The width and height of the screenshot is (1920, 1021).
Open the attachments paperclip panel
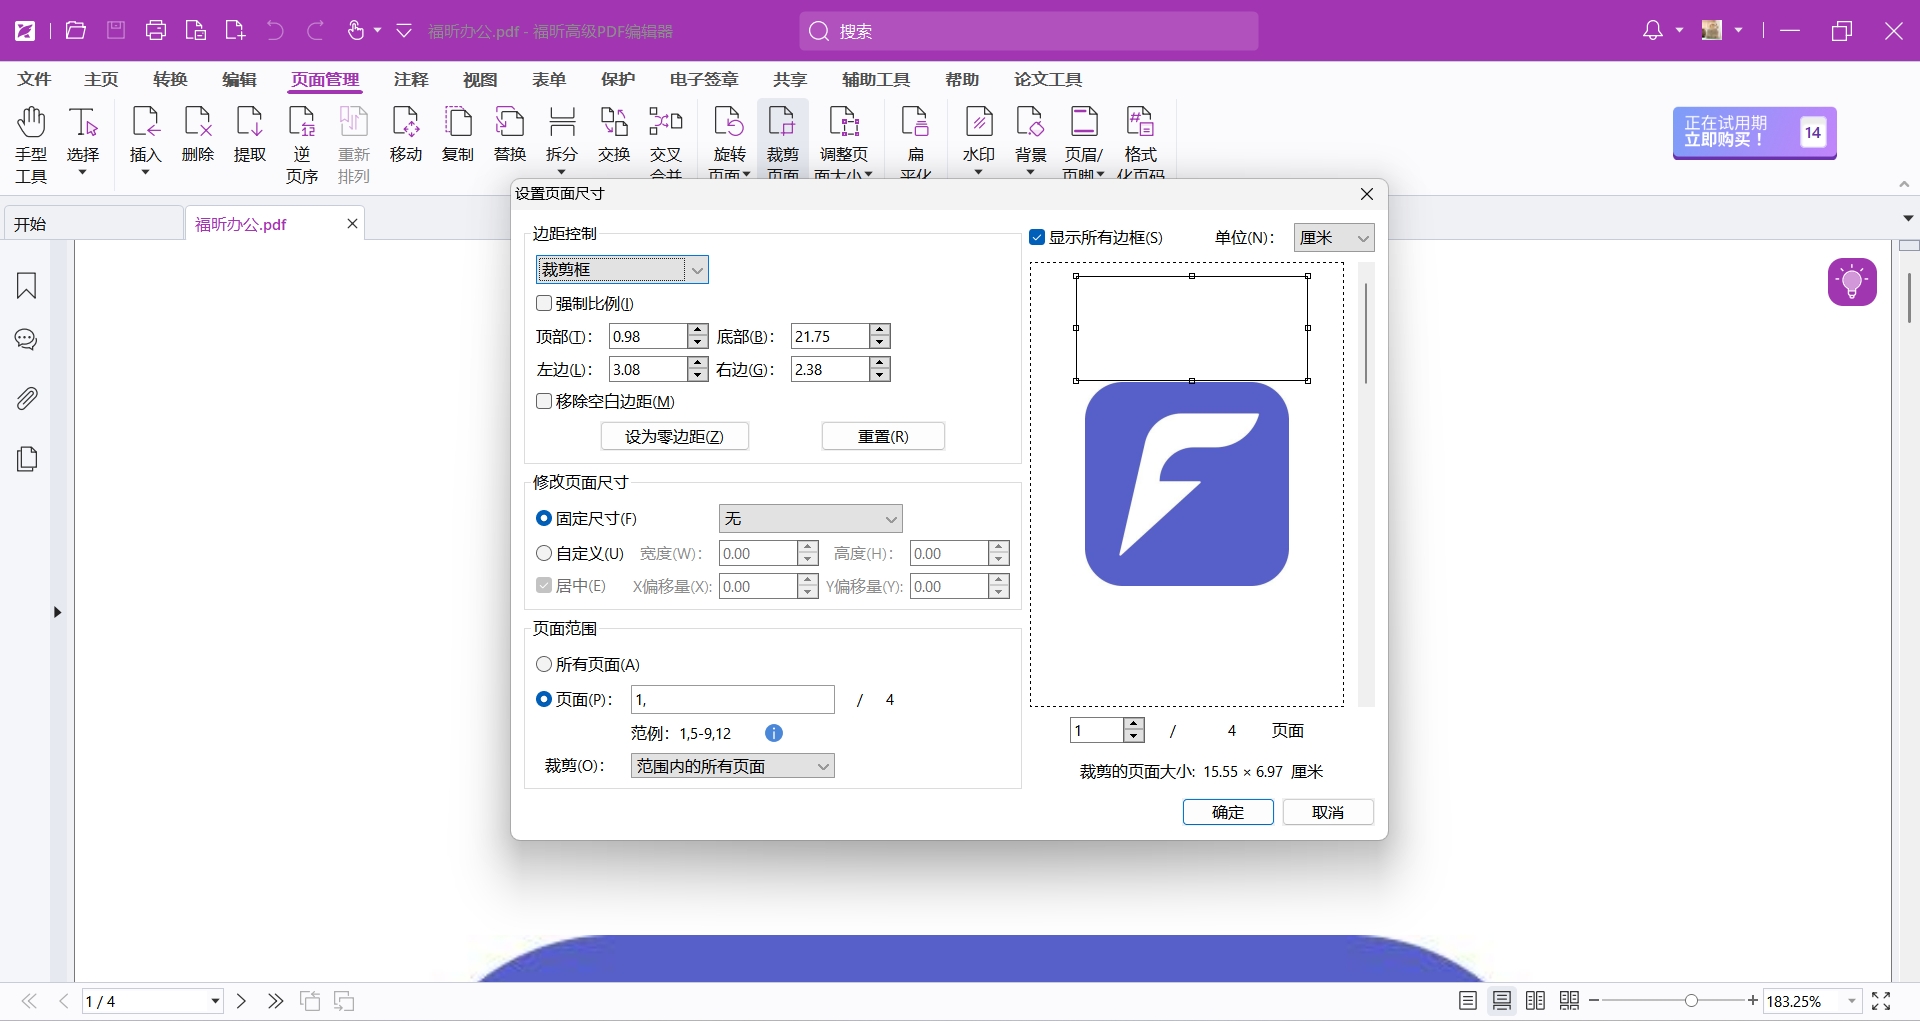pyautogui.click(x=27, y=399)
